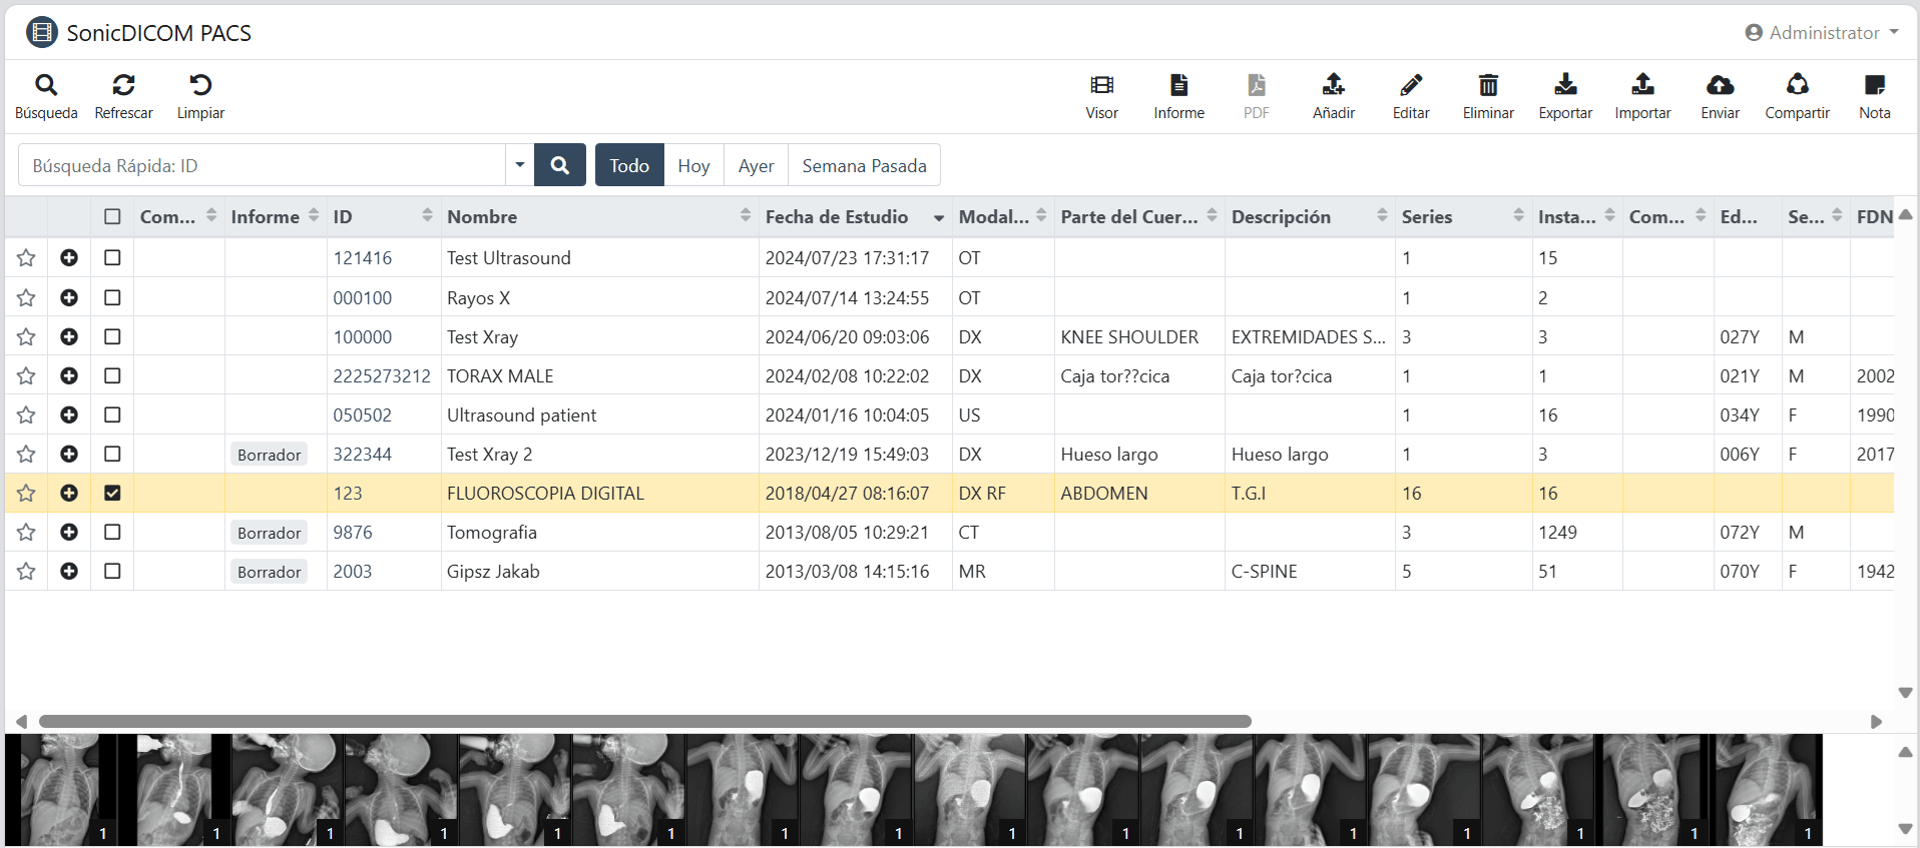Switch to the Hoy date filter
The image size is (1920, 848).
tap(693, 165)
